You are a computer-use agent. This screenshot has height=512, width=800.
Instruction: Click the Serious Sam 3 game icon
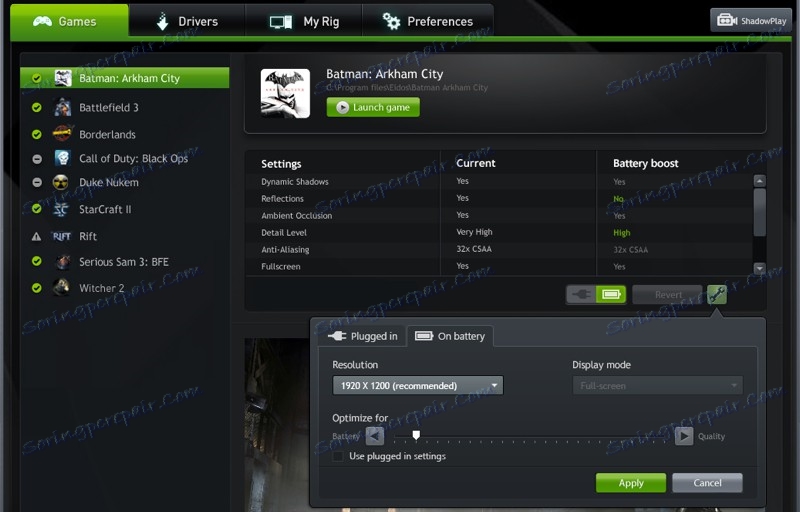pos(63,262)
